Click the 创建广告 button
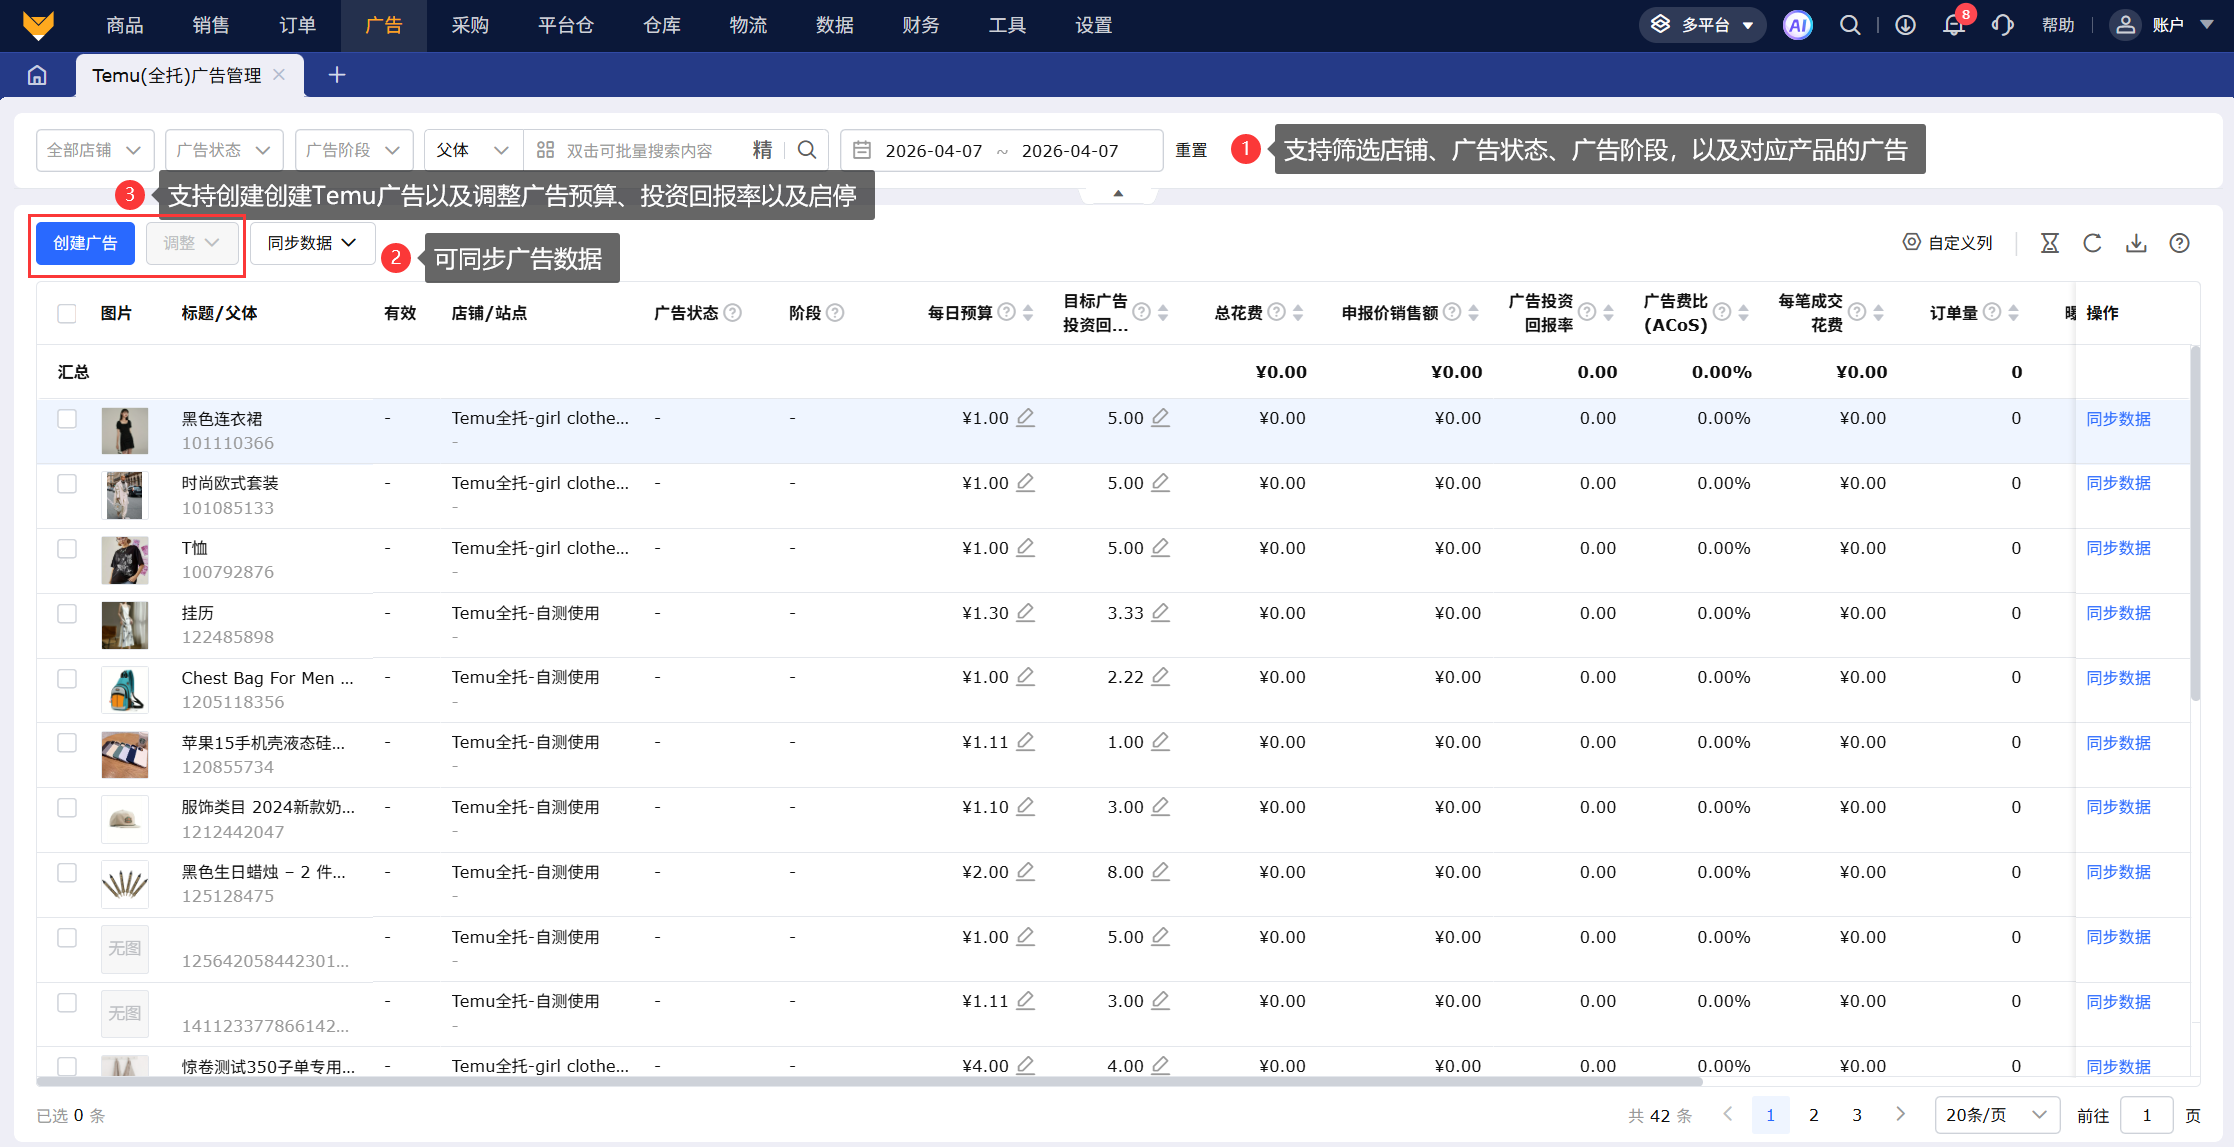 (85, 243)
